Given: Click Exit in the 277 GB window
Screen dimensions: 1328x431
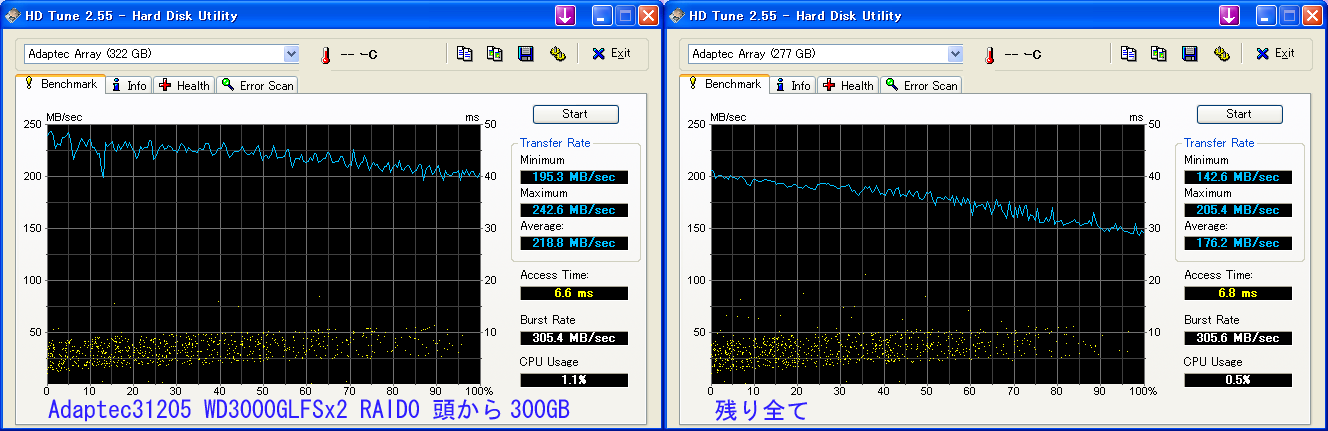Looking at the screenshot, I should point(1275,53).
